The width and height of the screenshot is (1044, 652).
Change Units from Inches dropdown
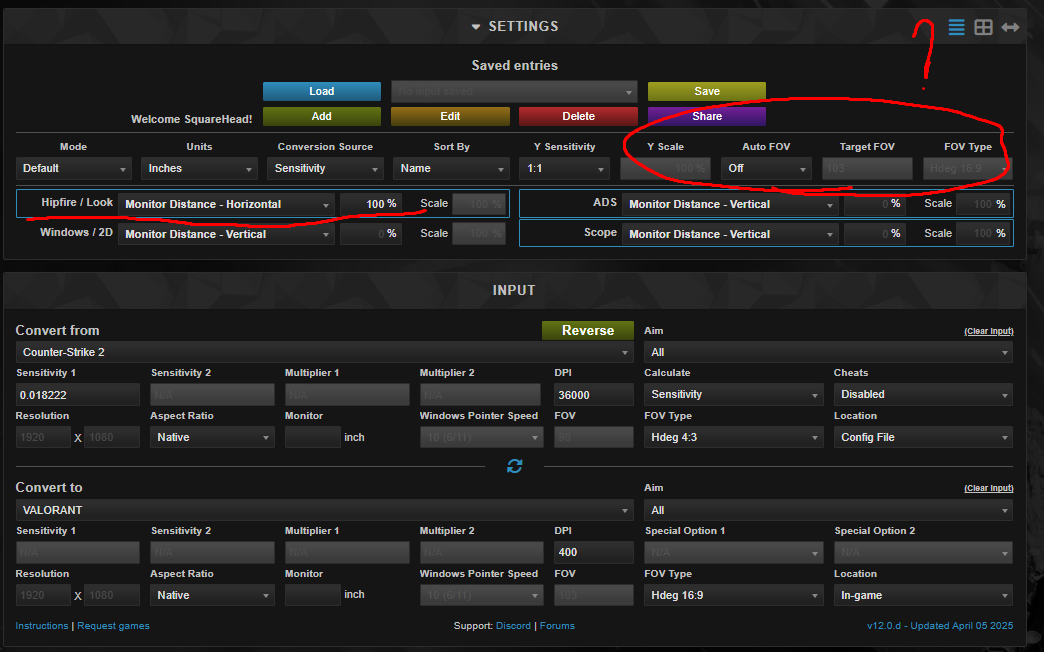(x=198, y=168)
